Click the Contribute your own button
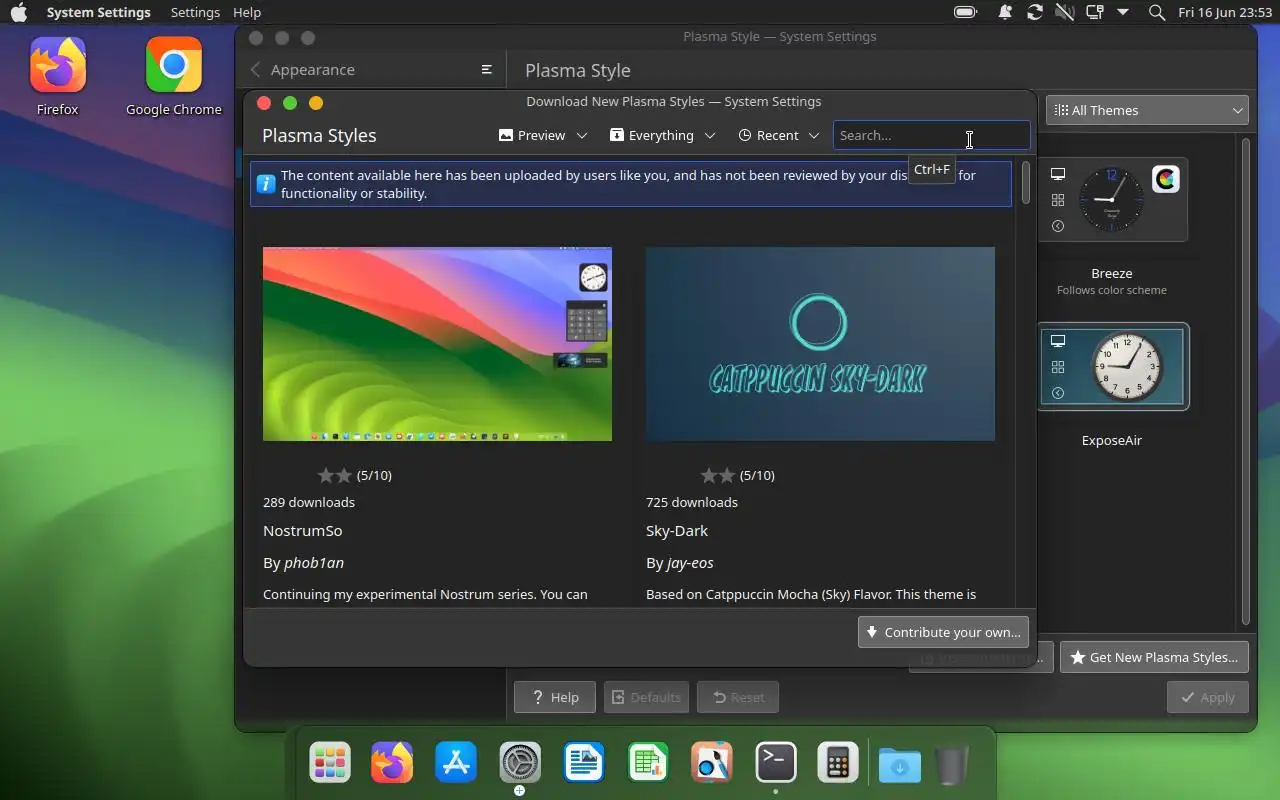This screenshot has width=1280, height=800. pyautogui.click(x=943, y=632)
